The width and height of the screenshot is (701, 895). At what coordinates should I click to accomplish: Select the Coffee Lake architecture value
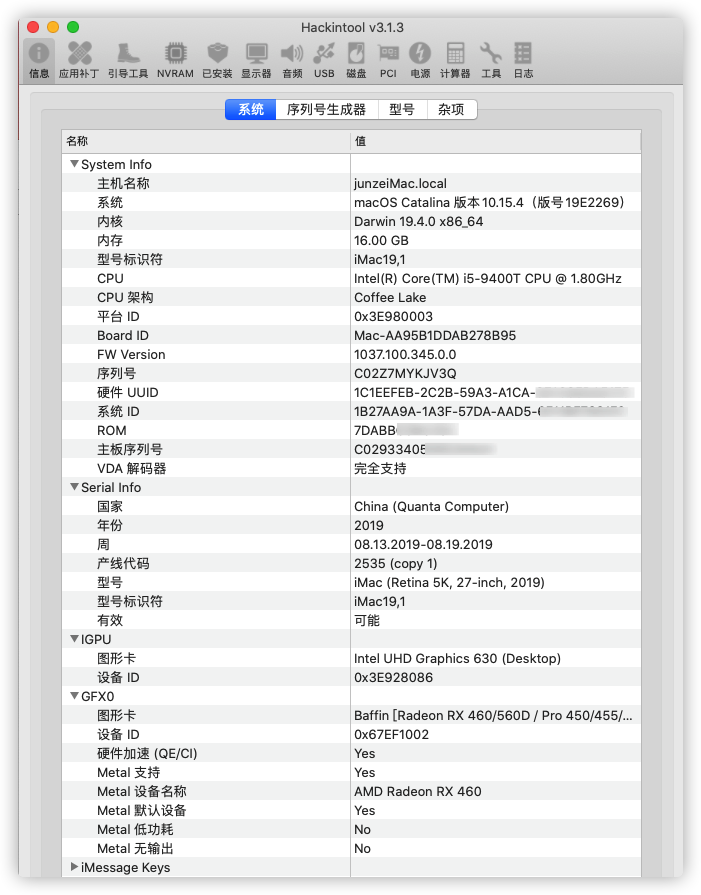[x=390, y=297]
